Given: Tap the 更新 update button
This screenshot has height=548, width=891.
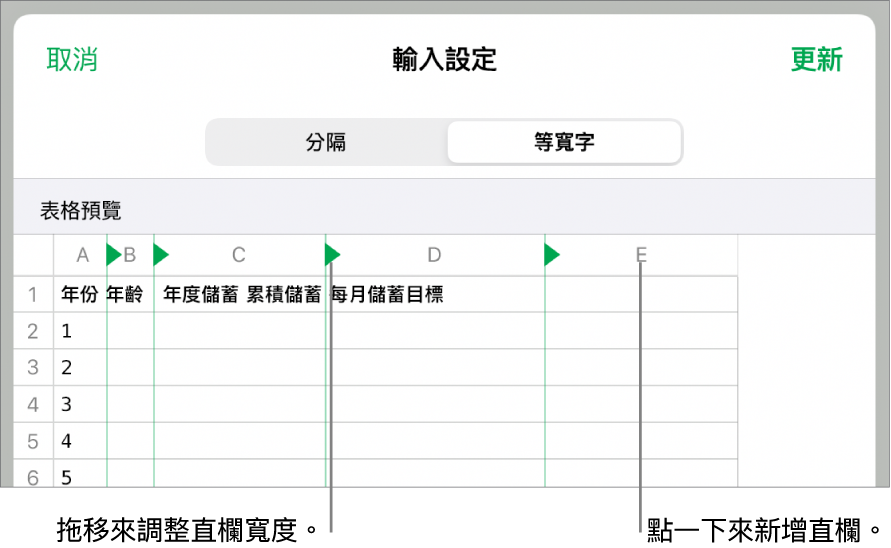Looking at the screenshot, I should [817, 60].
